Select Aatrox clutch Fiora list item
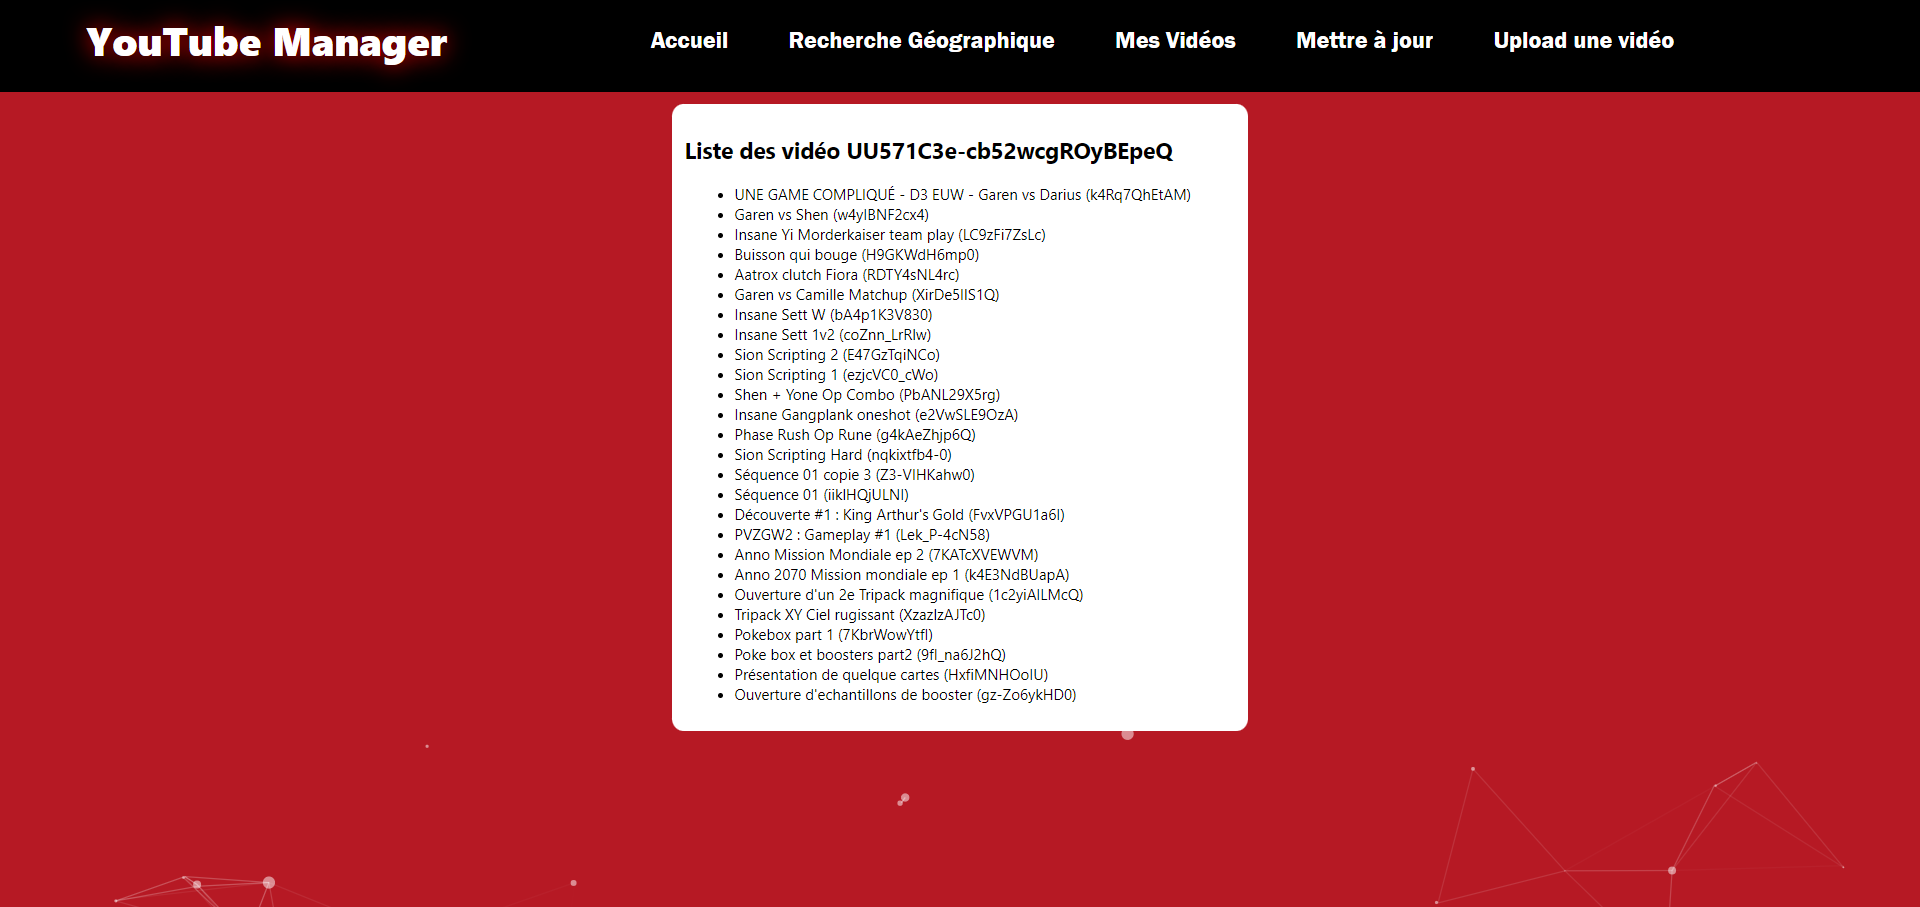 846,275
